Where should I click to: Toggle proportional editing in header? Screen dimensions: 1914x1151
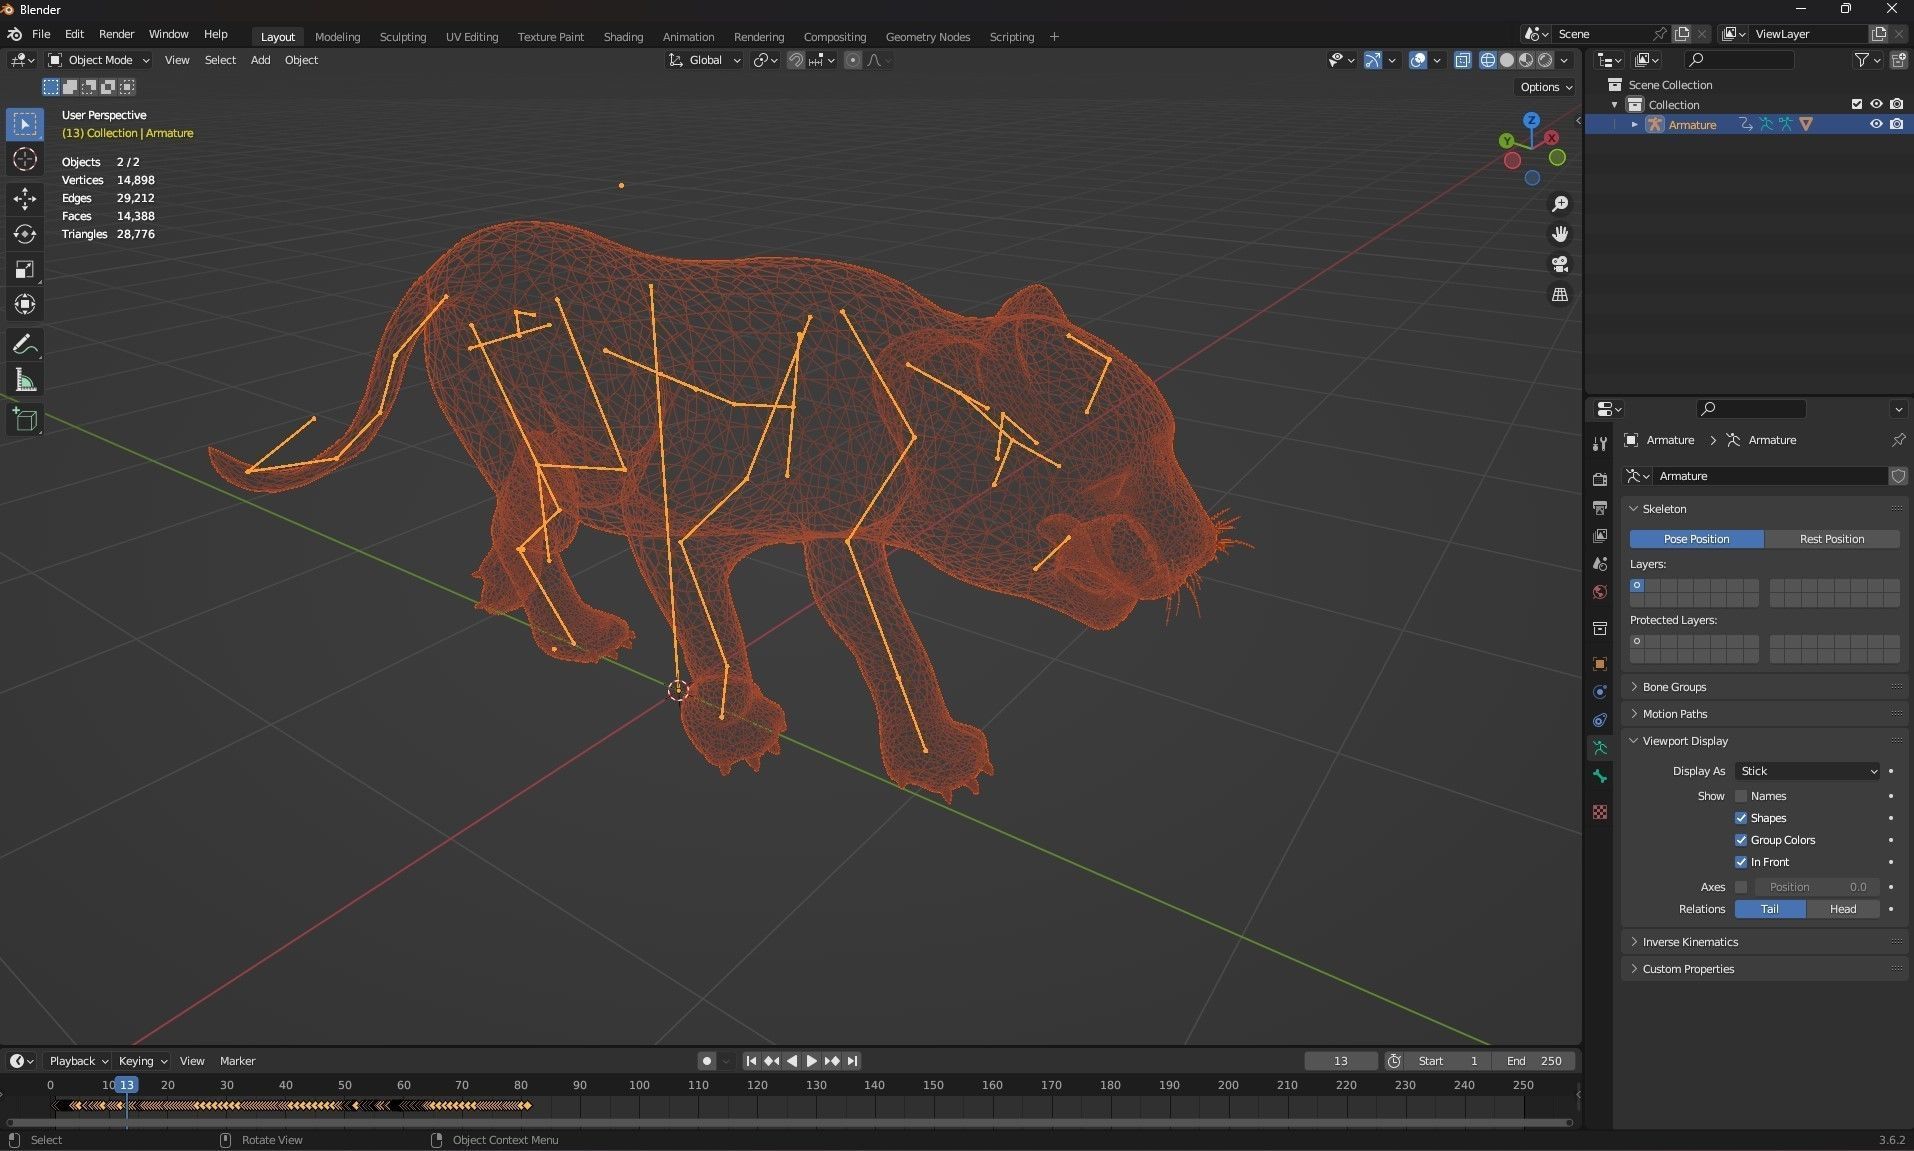tap(853, 60)
